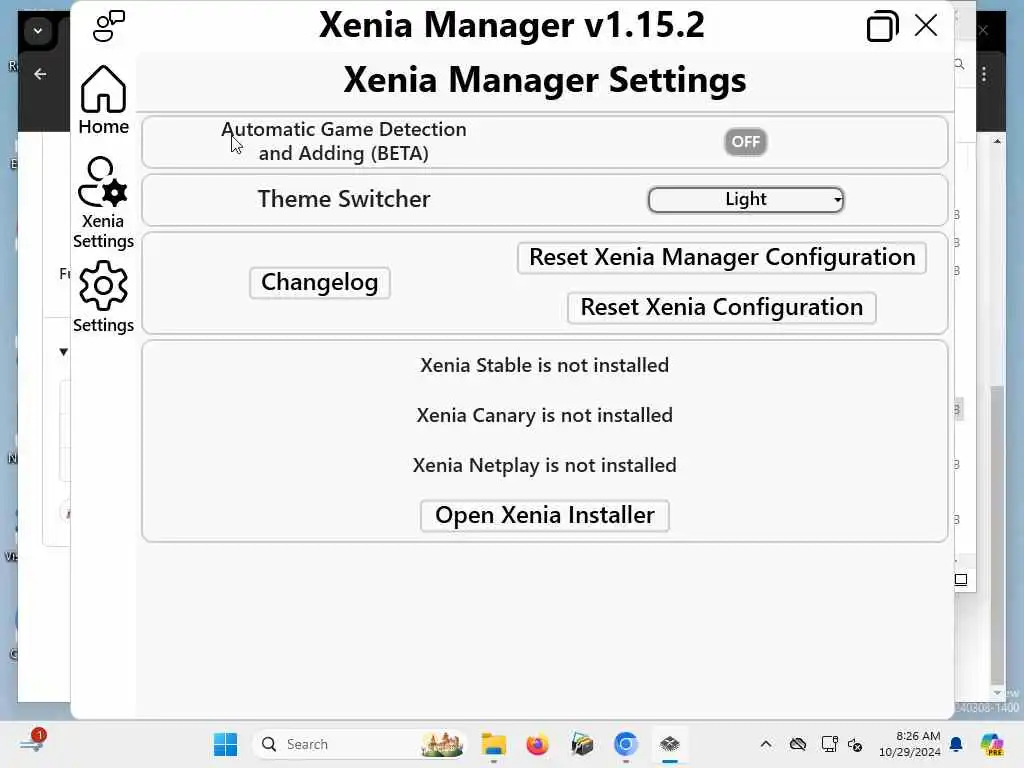
Task: Click the network display tray icon
Action: point(829,744)
